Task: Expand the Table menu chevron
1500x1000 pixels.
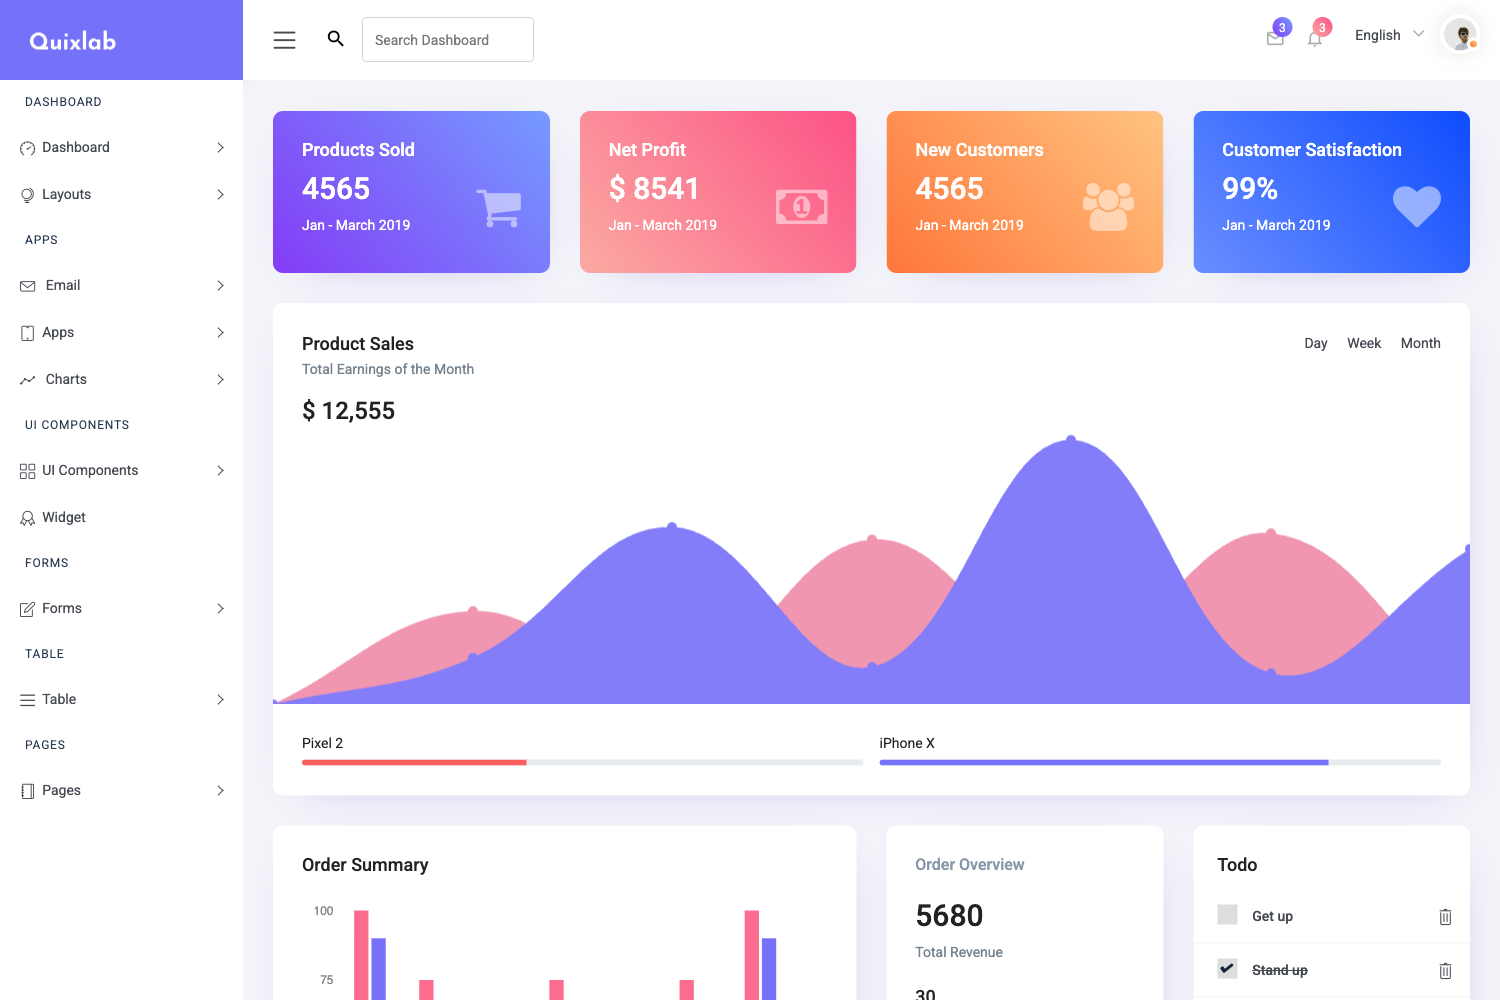Action: [220, 700]
